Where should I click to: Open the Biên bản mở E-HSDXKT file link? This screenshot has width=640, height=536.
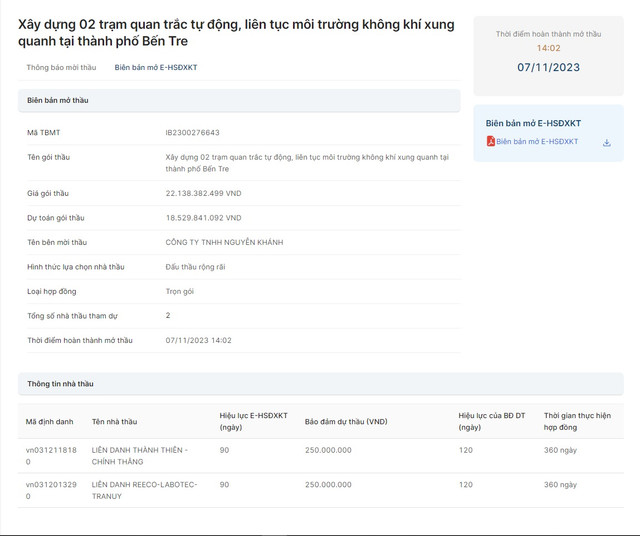[x=537, y=142]
